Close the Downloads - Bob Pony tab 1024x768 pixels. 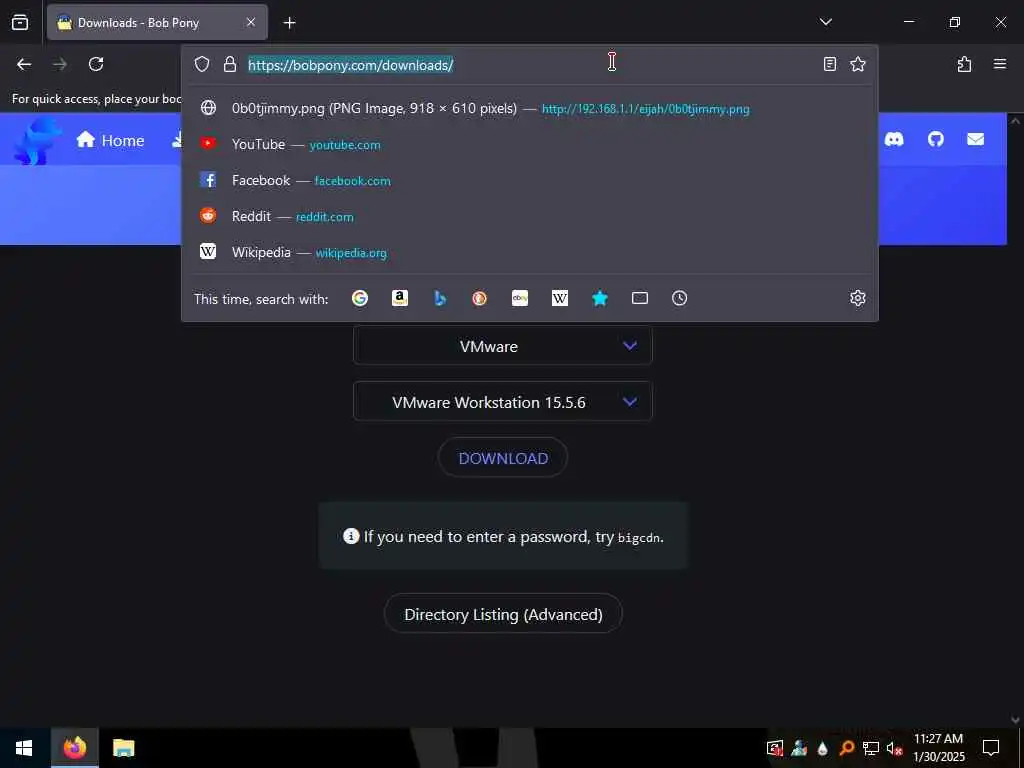point(251,22)
